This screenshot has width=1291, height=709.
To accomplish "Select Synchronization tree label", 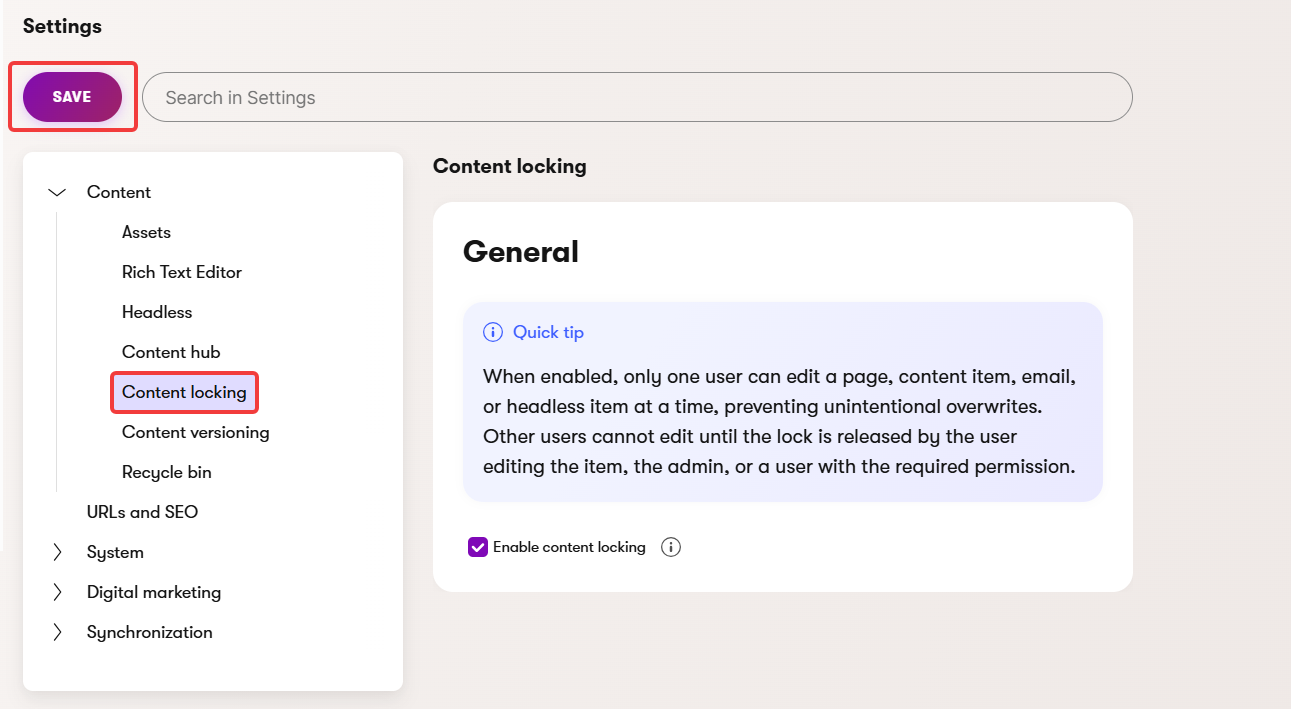I will (150, 632).
